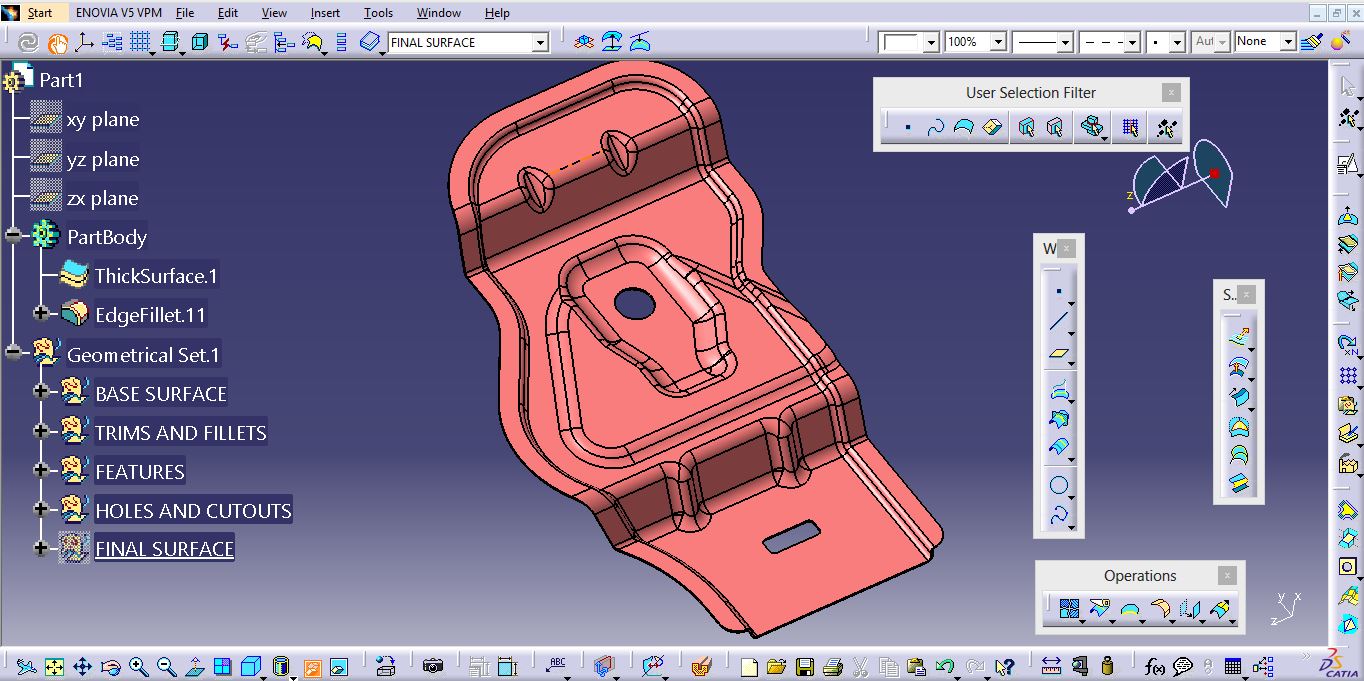This screenshot has width=1364, height=681.
Task: Click the Undo button on bottom toolbar
Action: [947, 665]
